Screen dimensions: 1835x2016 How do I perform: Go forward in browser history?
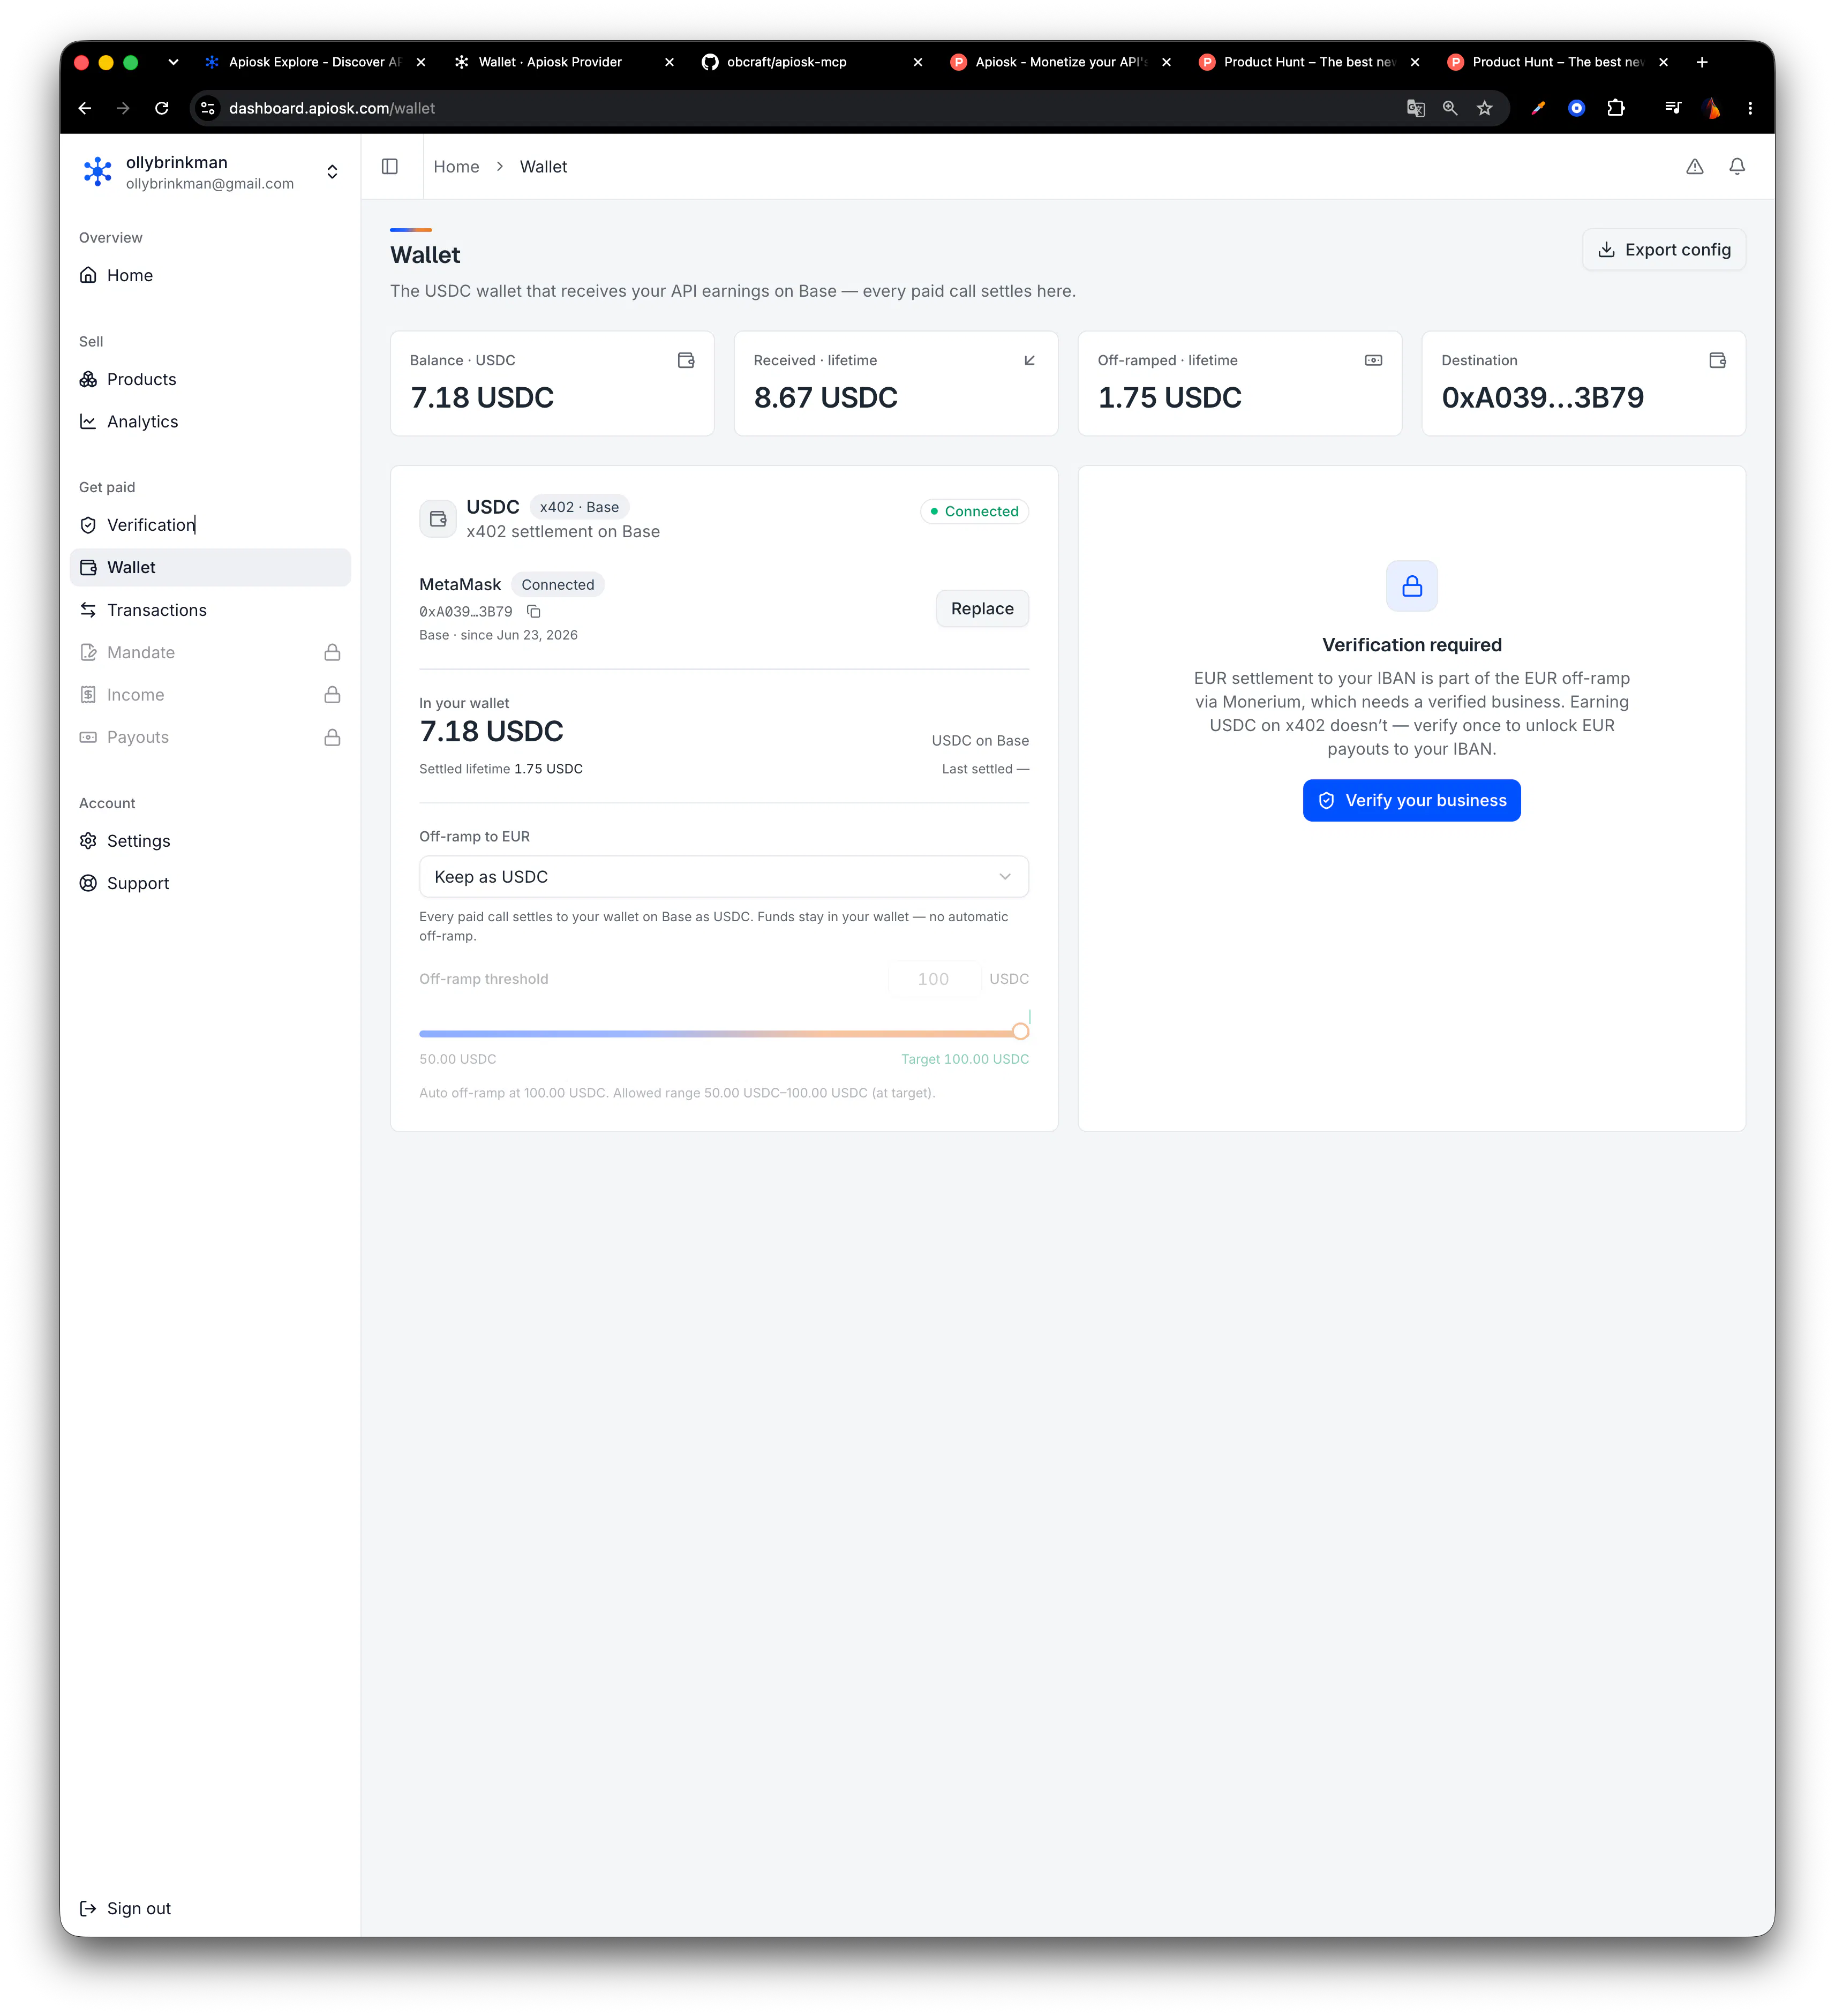click(x=123, y=108)
